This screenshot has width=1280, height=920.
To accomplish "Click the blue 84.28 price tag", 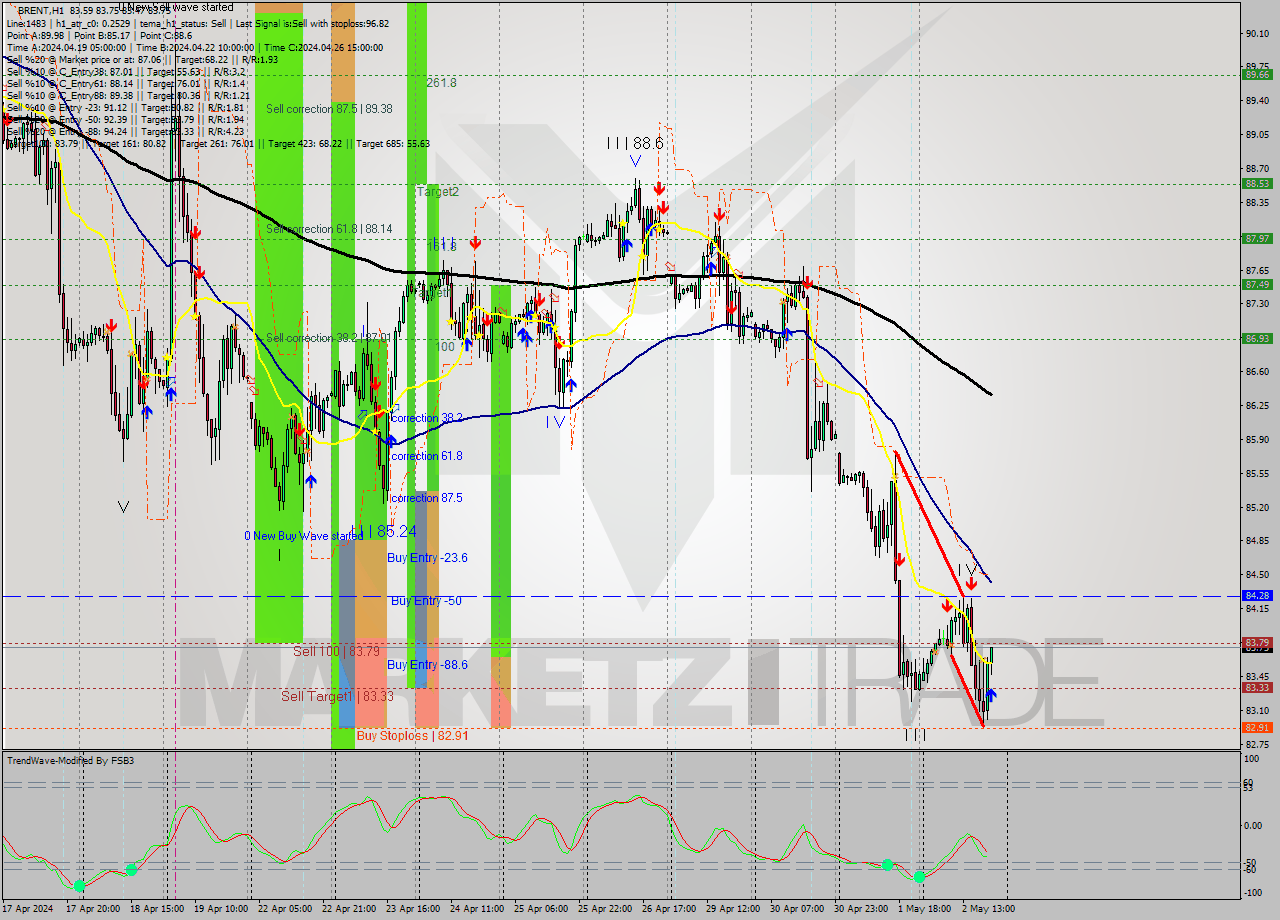I will point(1257,595).
